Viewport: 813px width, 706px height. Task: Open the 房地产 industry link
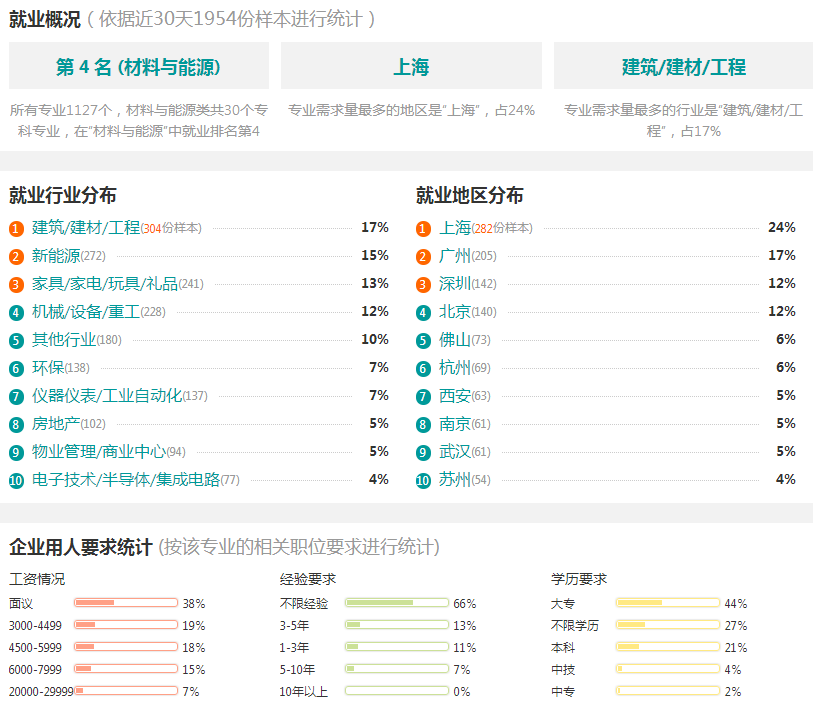coord(57,423)
